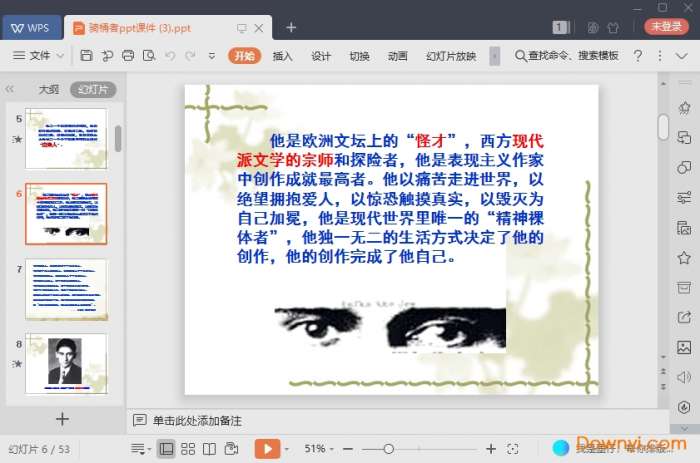700x463 pixels.
Task: Select slide 7 thumbnail
Action: 66,289
